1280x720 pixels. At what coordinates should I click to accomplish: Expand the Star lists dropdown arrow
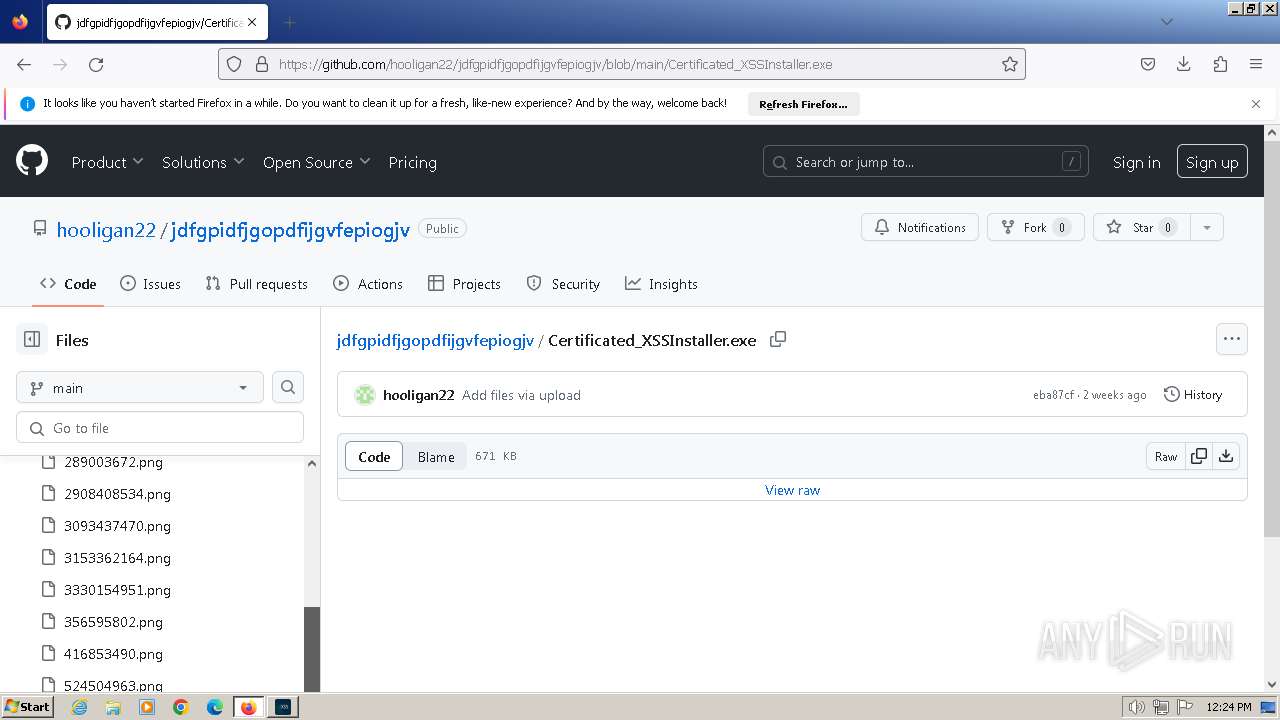coord(1207,227)
